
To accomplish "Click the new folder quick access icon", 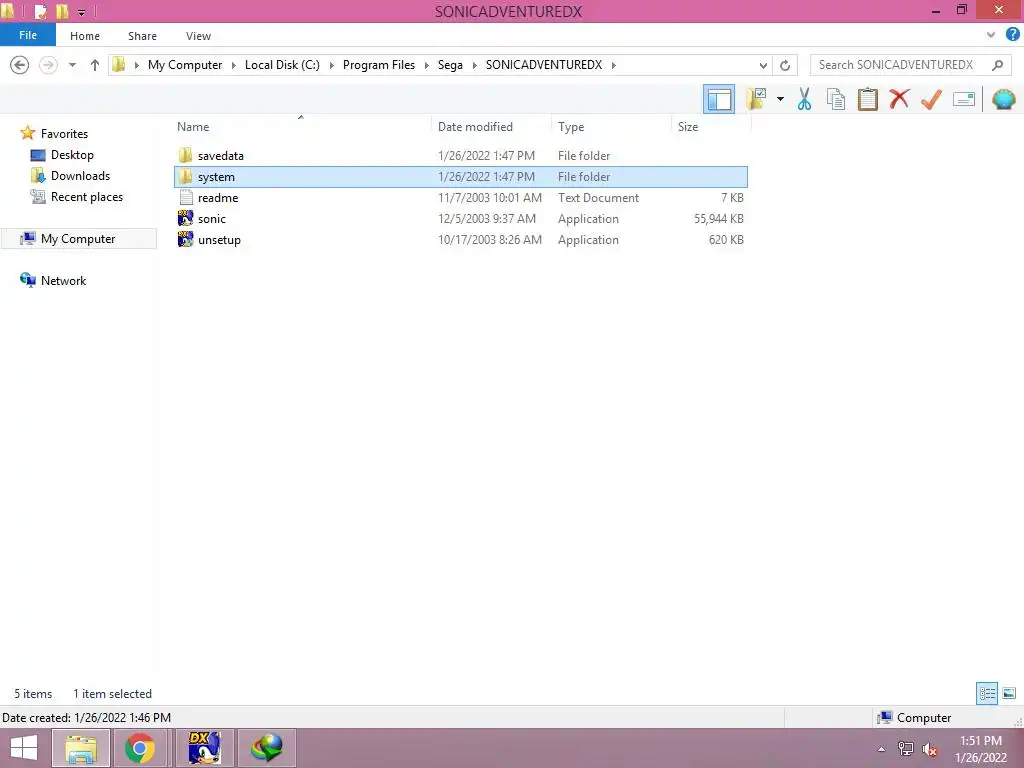I will (62, 11).
